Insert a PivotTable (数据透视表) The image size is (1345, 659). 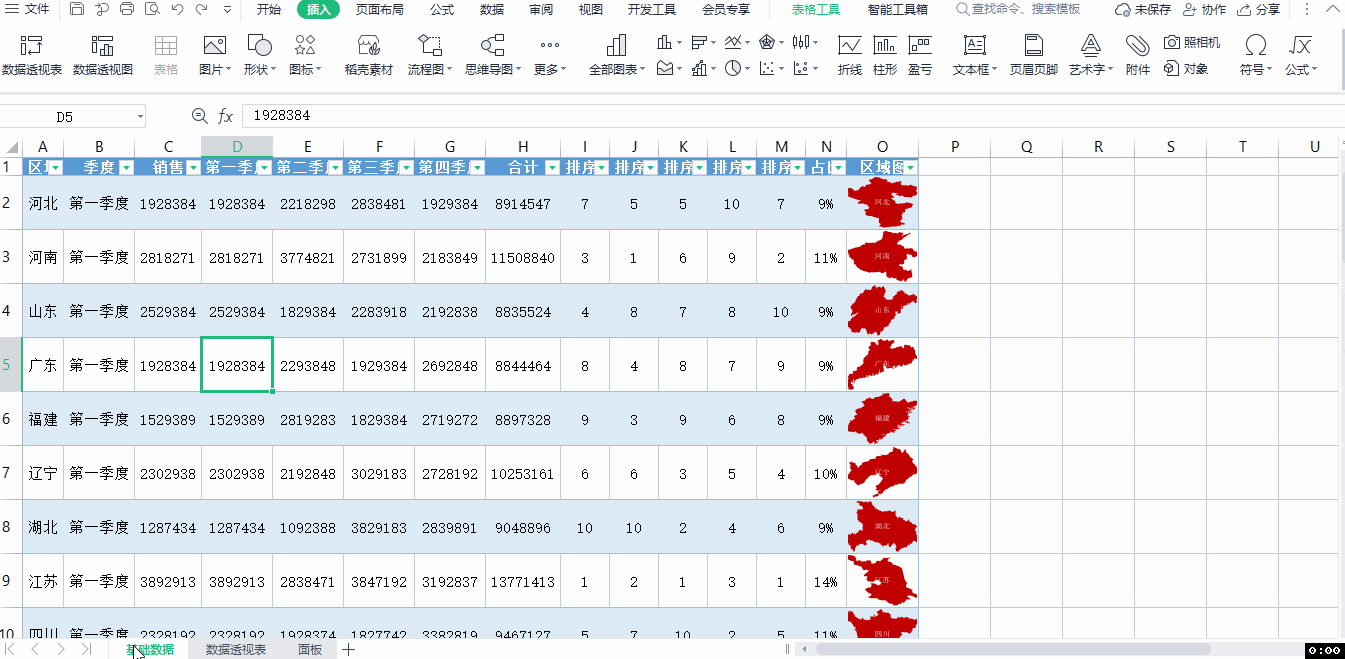pyautogui.click(x=32, y=56)
